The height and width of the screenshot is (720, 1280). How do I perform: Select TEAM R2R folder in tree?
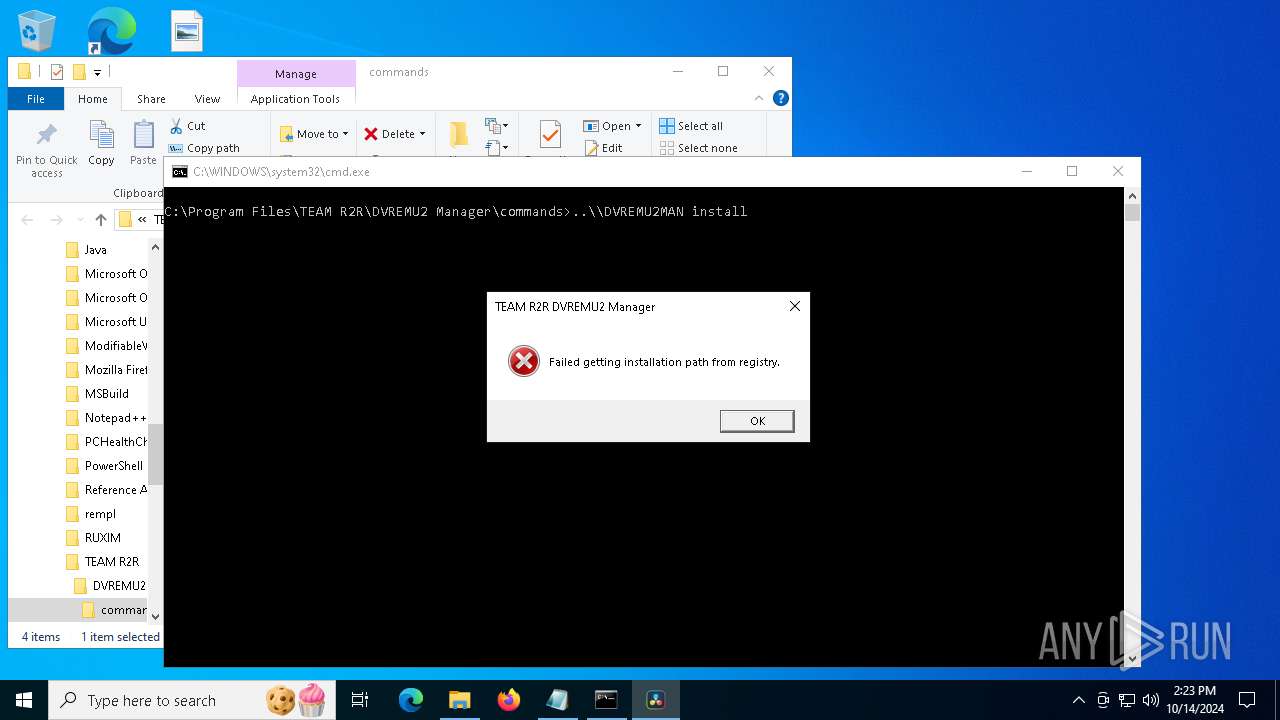102,562
